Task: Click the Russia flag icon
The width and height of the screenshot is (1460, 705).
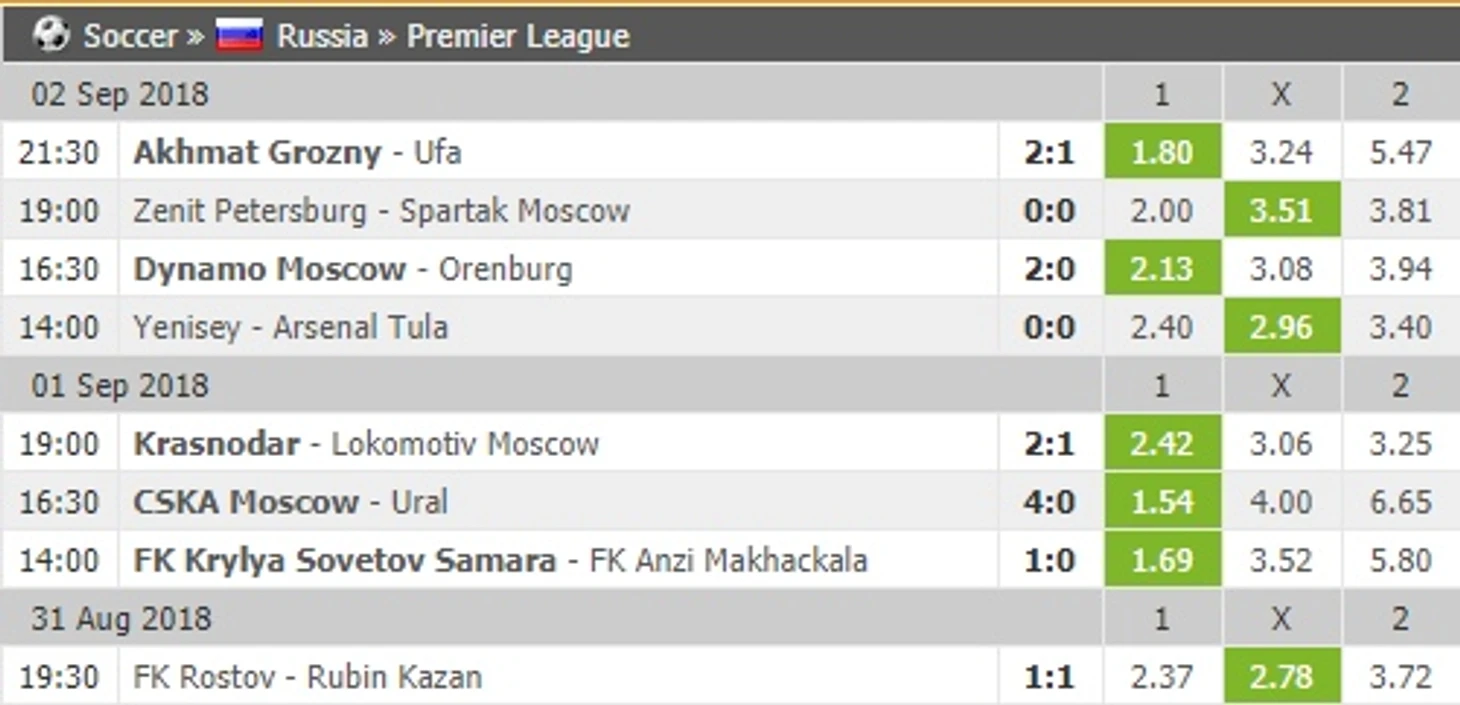Action: click(240, 36)
